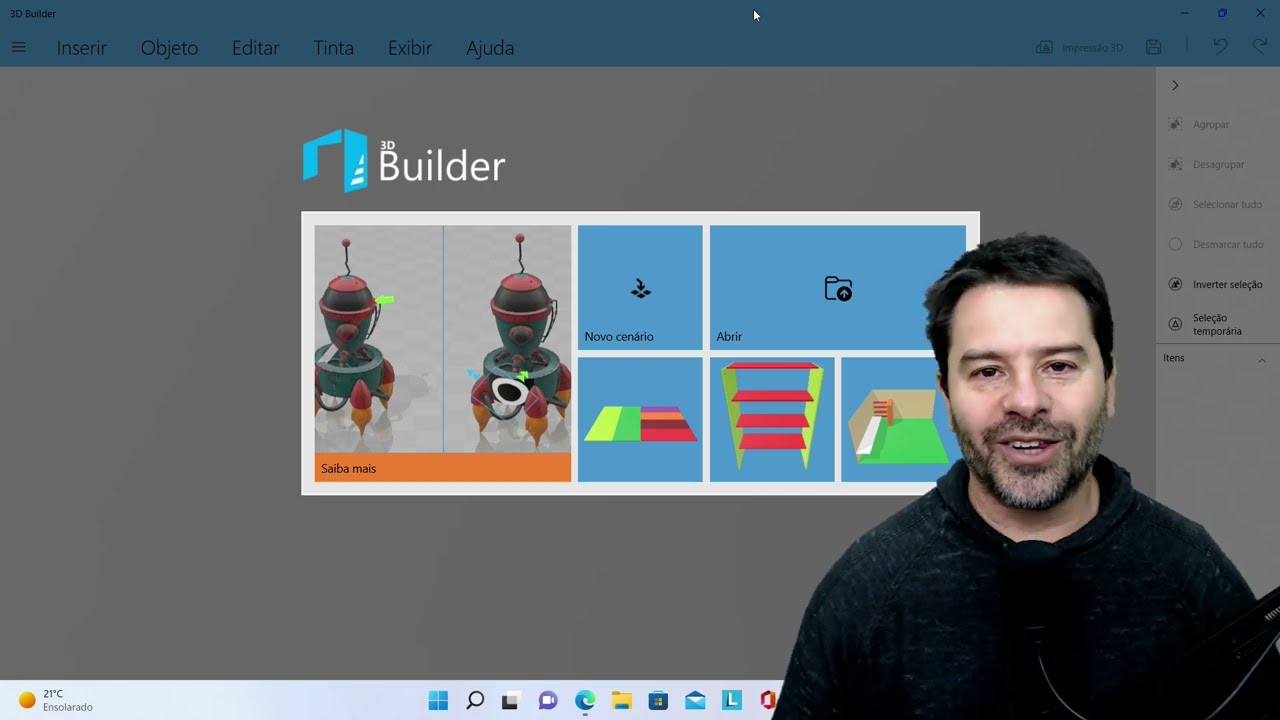Open the Windows Start menu
Image resolution: width=1280 pixels, height=720 pixels.
coord(438,700)
